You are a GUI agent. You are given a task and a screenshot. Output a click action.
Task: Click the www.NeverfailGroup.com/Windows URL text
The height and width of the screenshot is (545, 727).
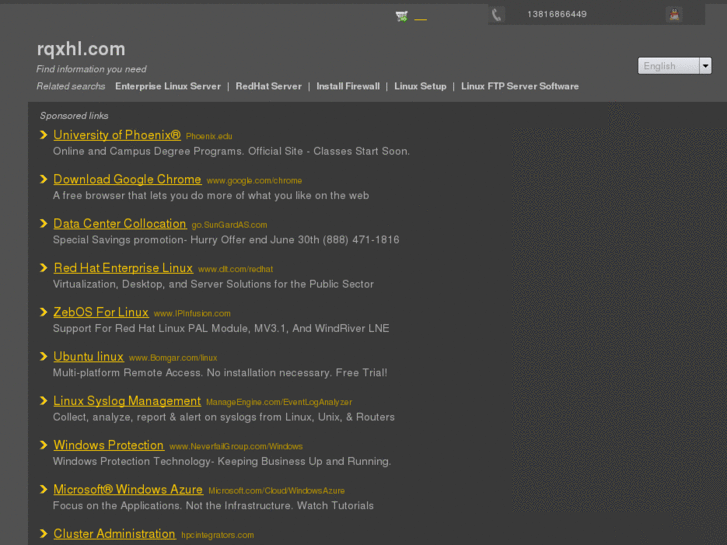[236, 446]
